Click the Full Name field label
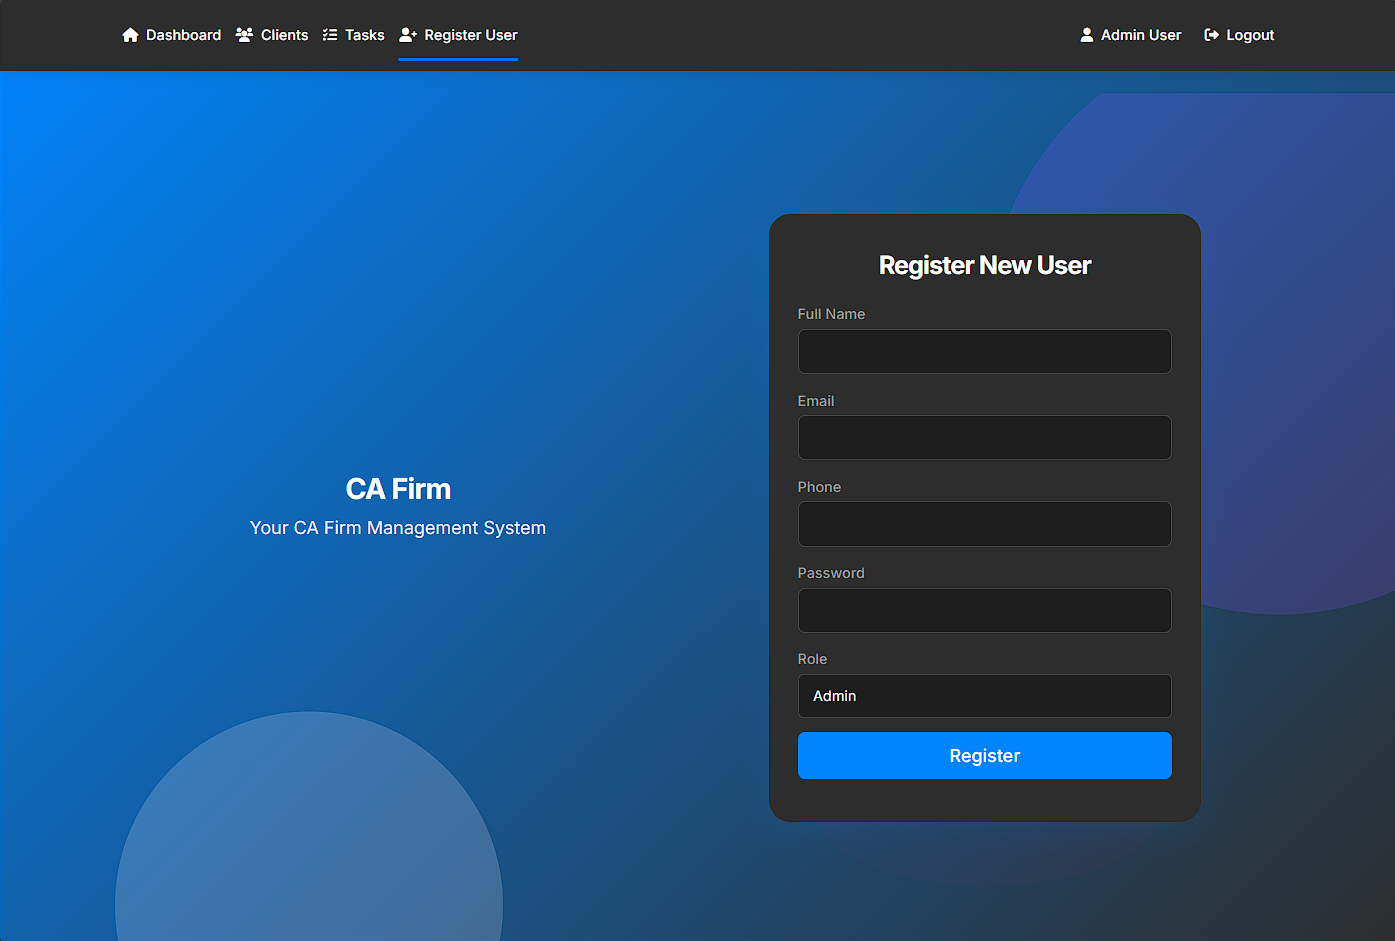Image resolution: width=1395 pixels, height=941 pixels. 831,314
